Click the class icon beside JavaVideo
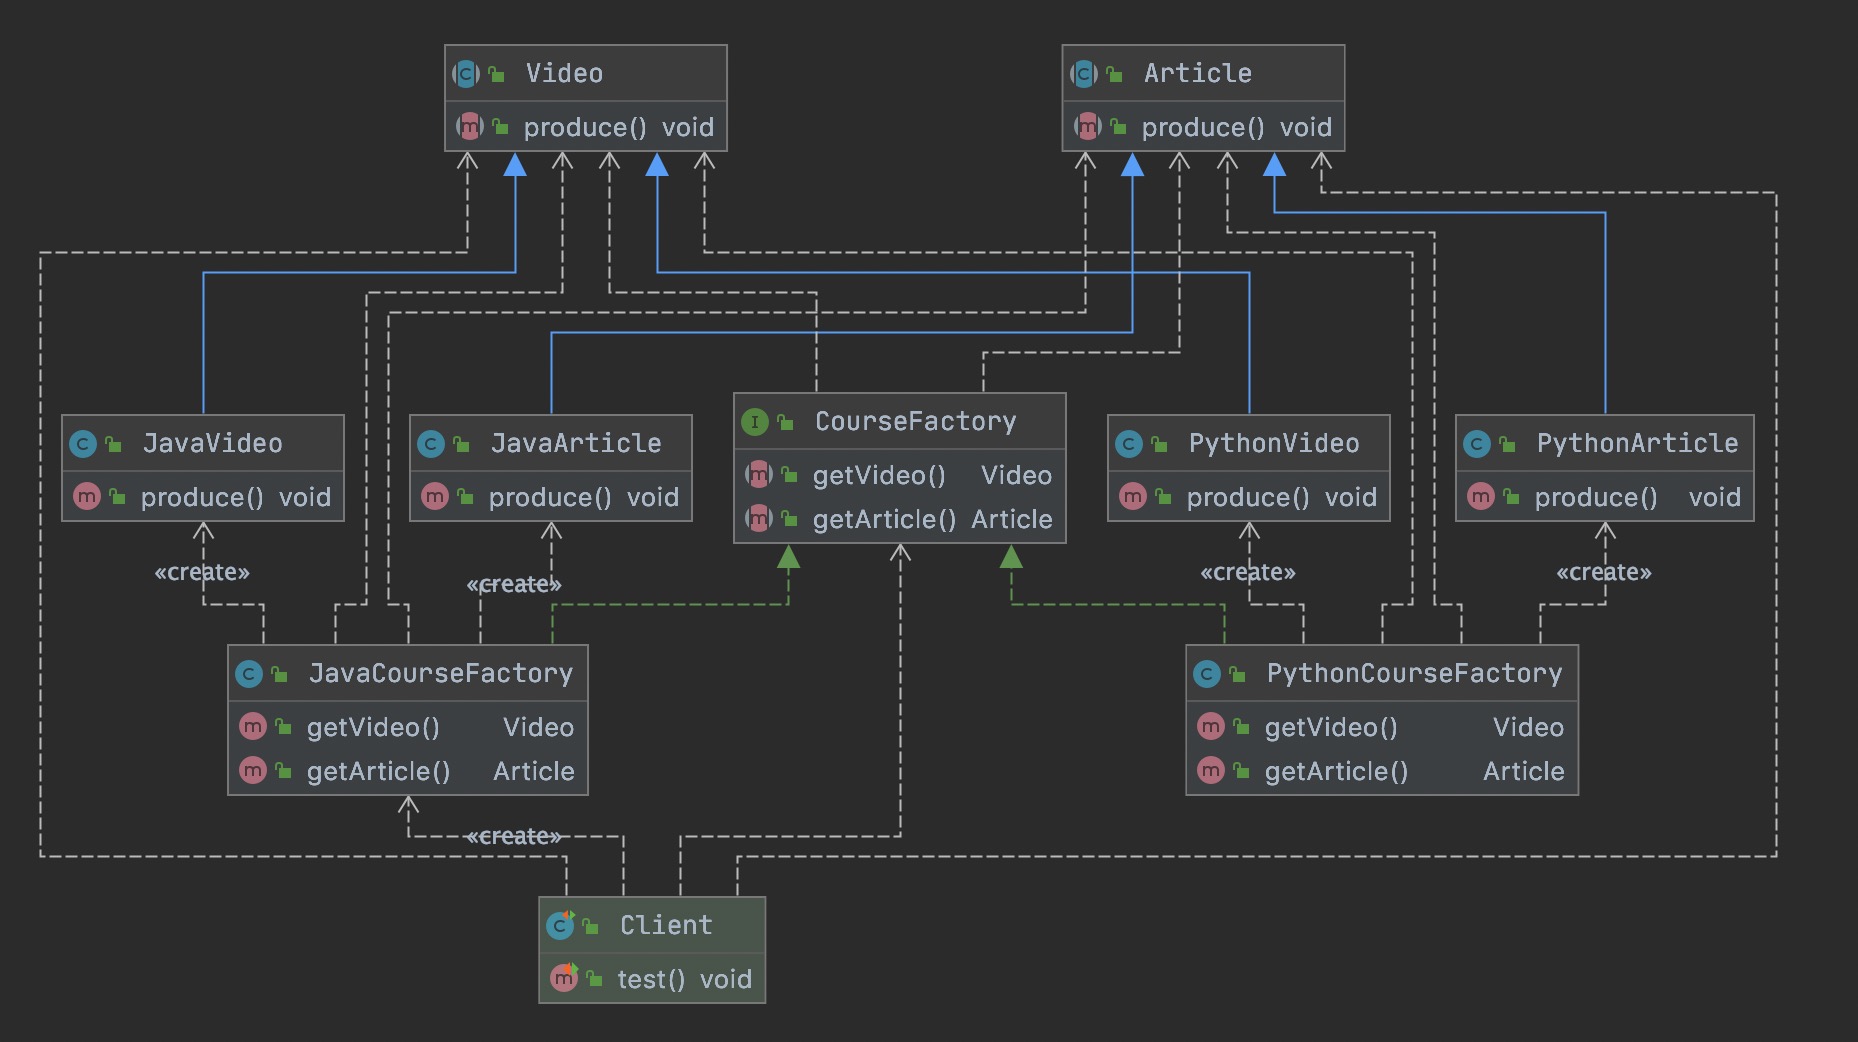This screenshot has height=1042, width=1858. pos(83,444)
